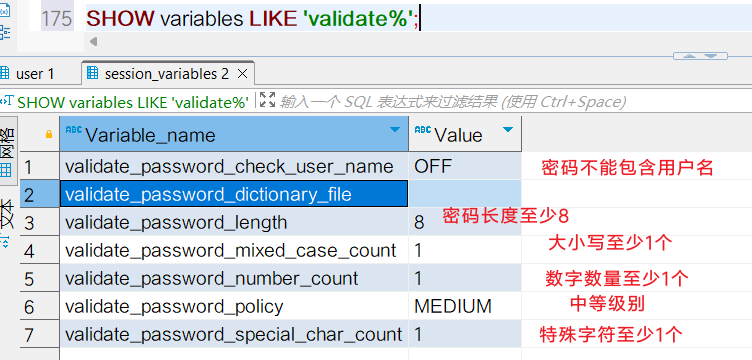Click the outline icon in the editor's left margin
This screenshot has width=752, height=360.
coord(5,33)
